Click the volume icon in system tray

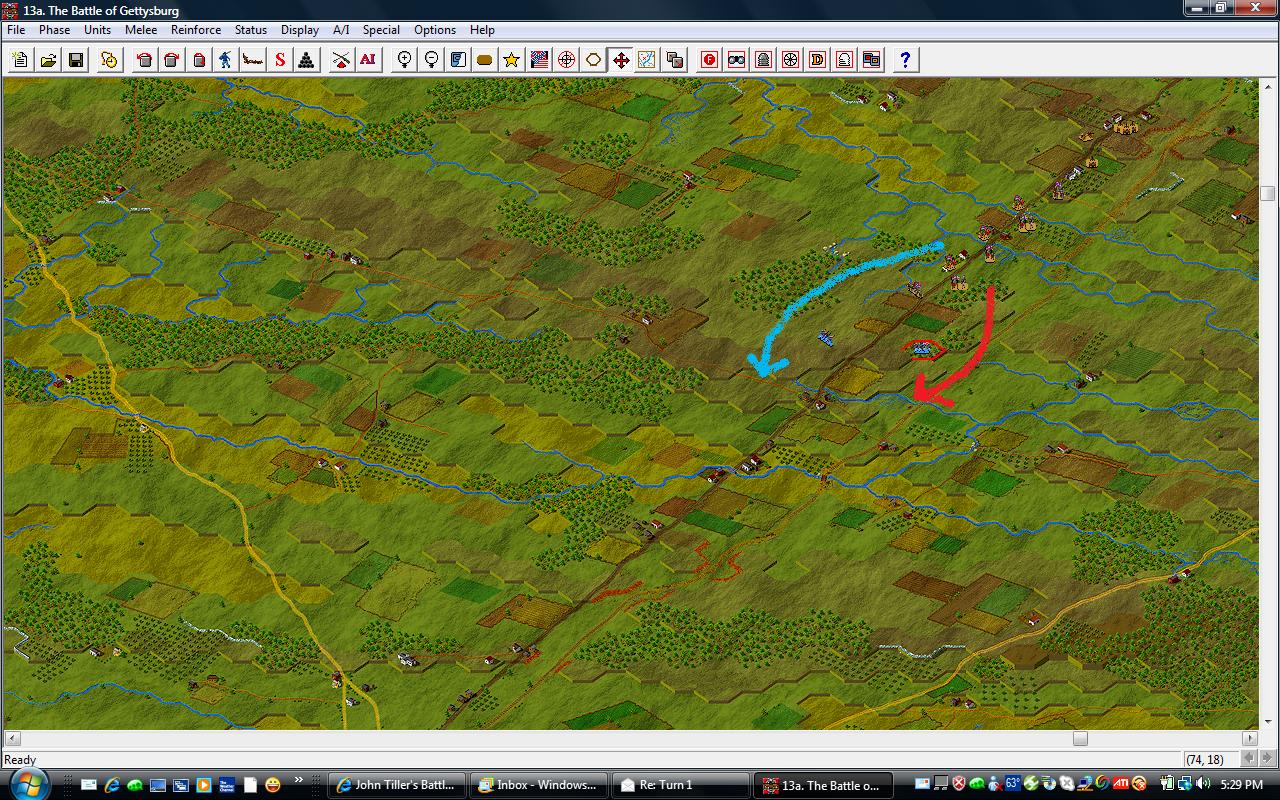tap(1203, 784)
